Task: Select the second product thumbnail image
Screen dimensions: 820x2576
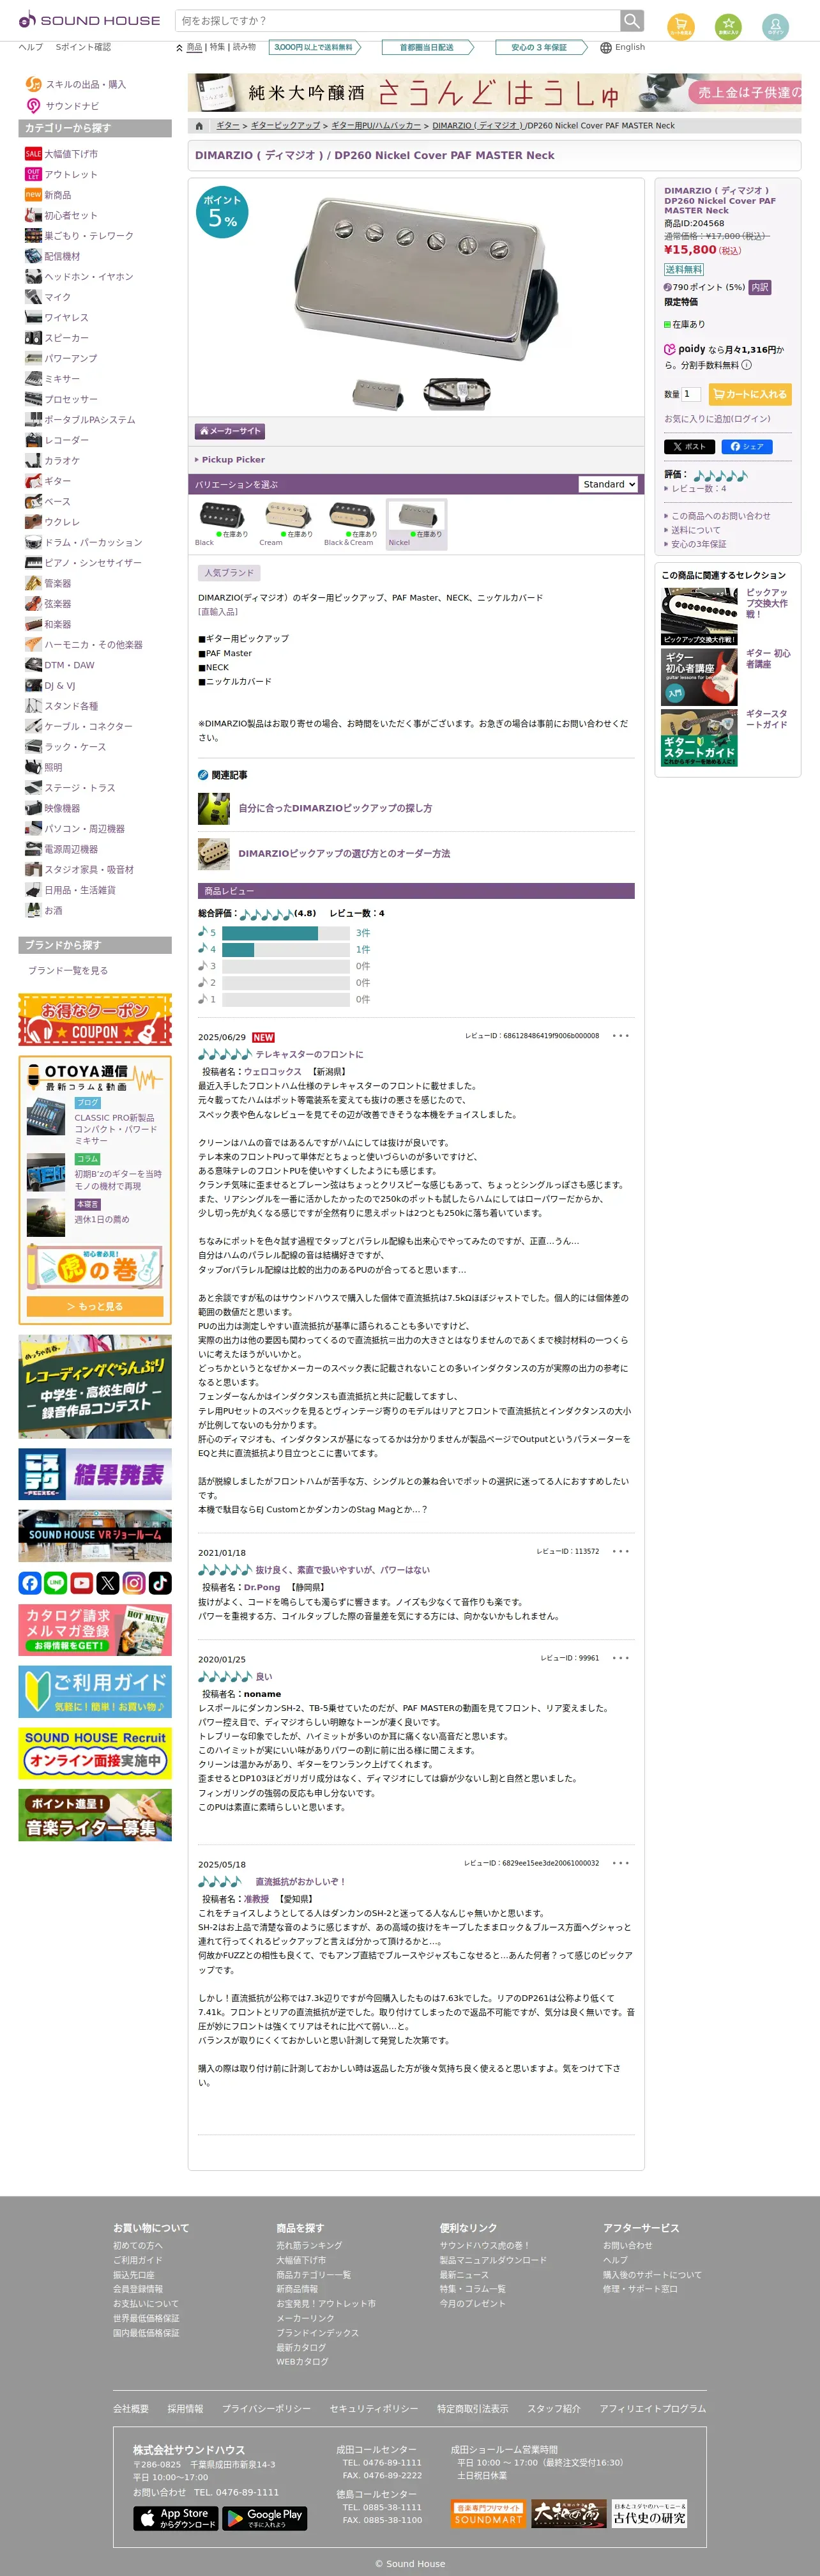Action: point(457,393)
